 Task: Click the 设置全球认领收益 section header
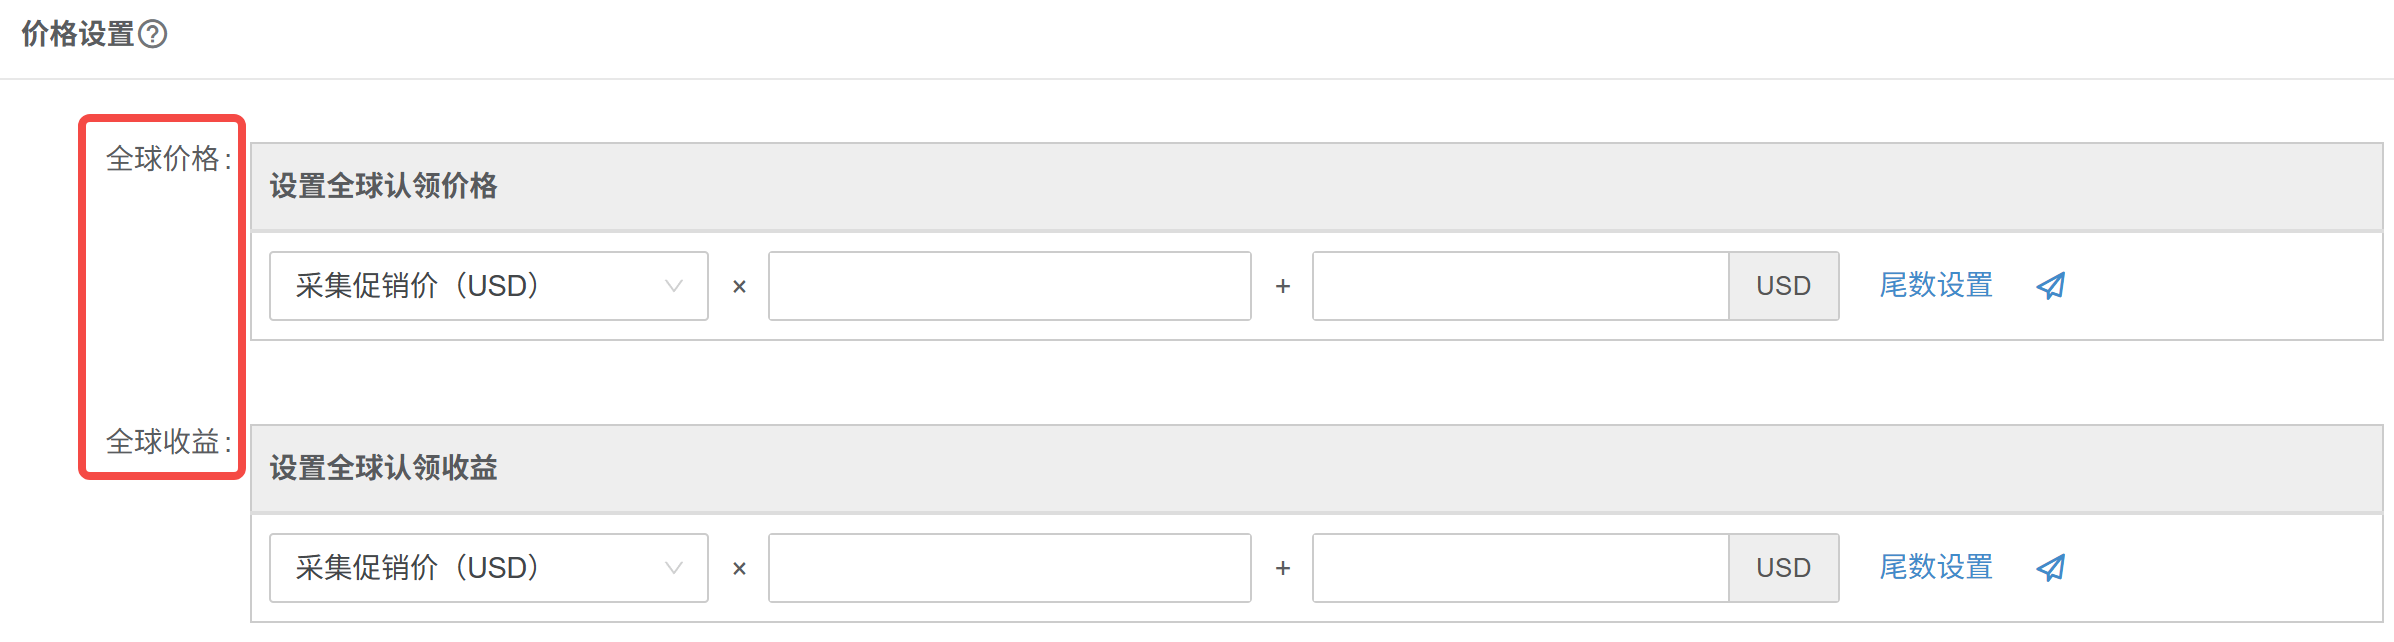383,468
